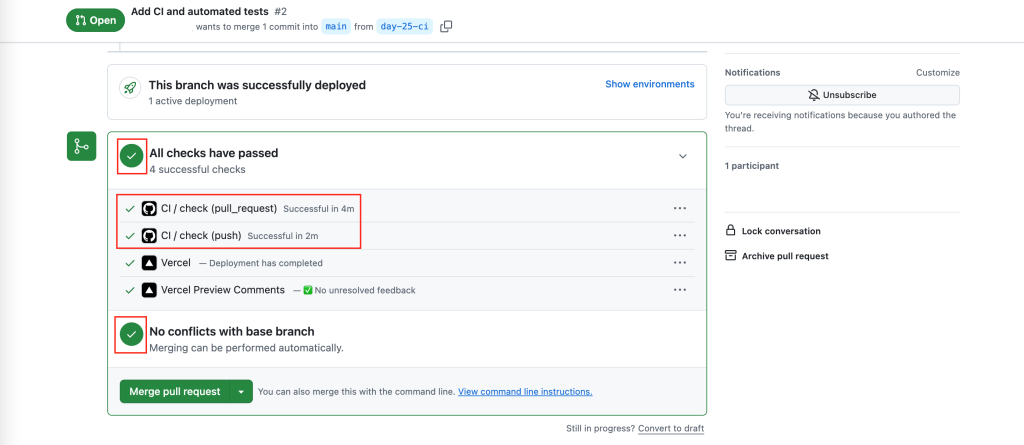Open options menu for CI / check (pull_request)
1024x445 pixels.
pyautogui.click(x=680, y=208)
